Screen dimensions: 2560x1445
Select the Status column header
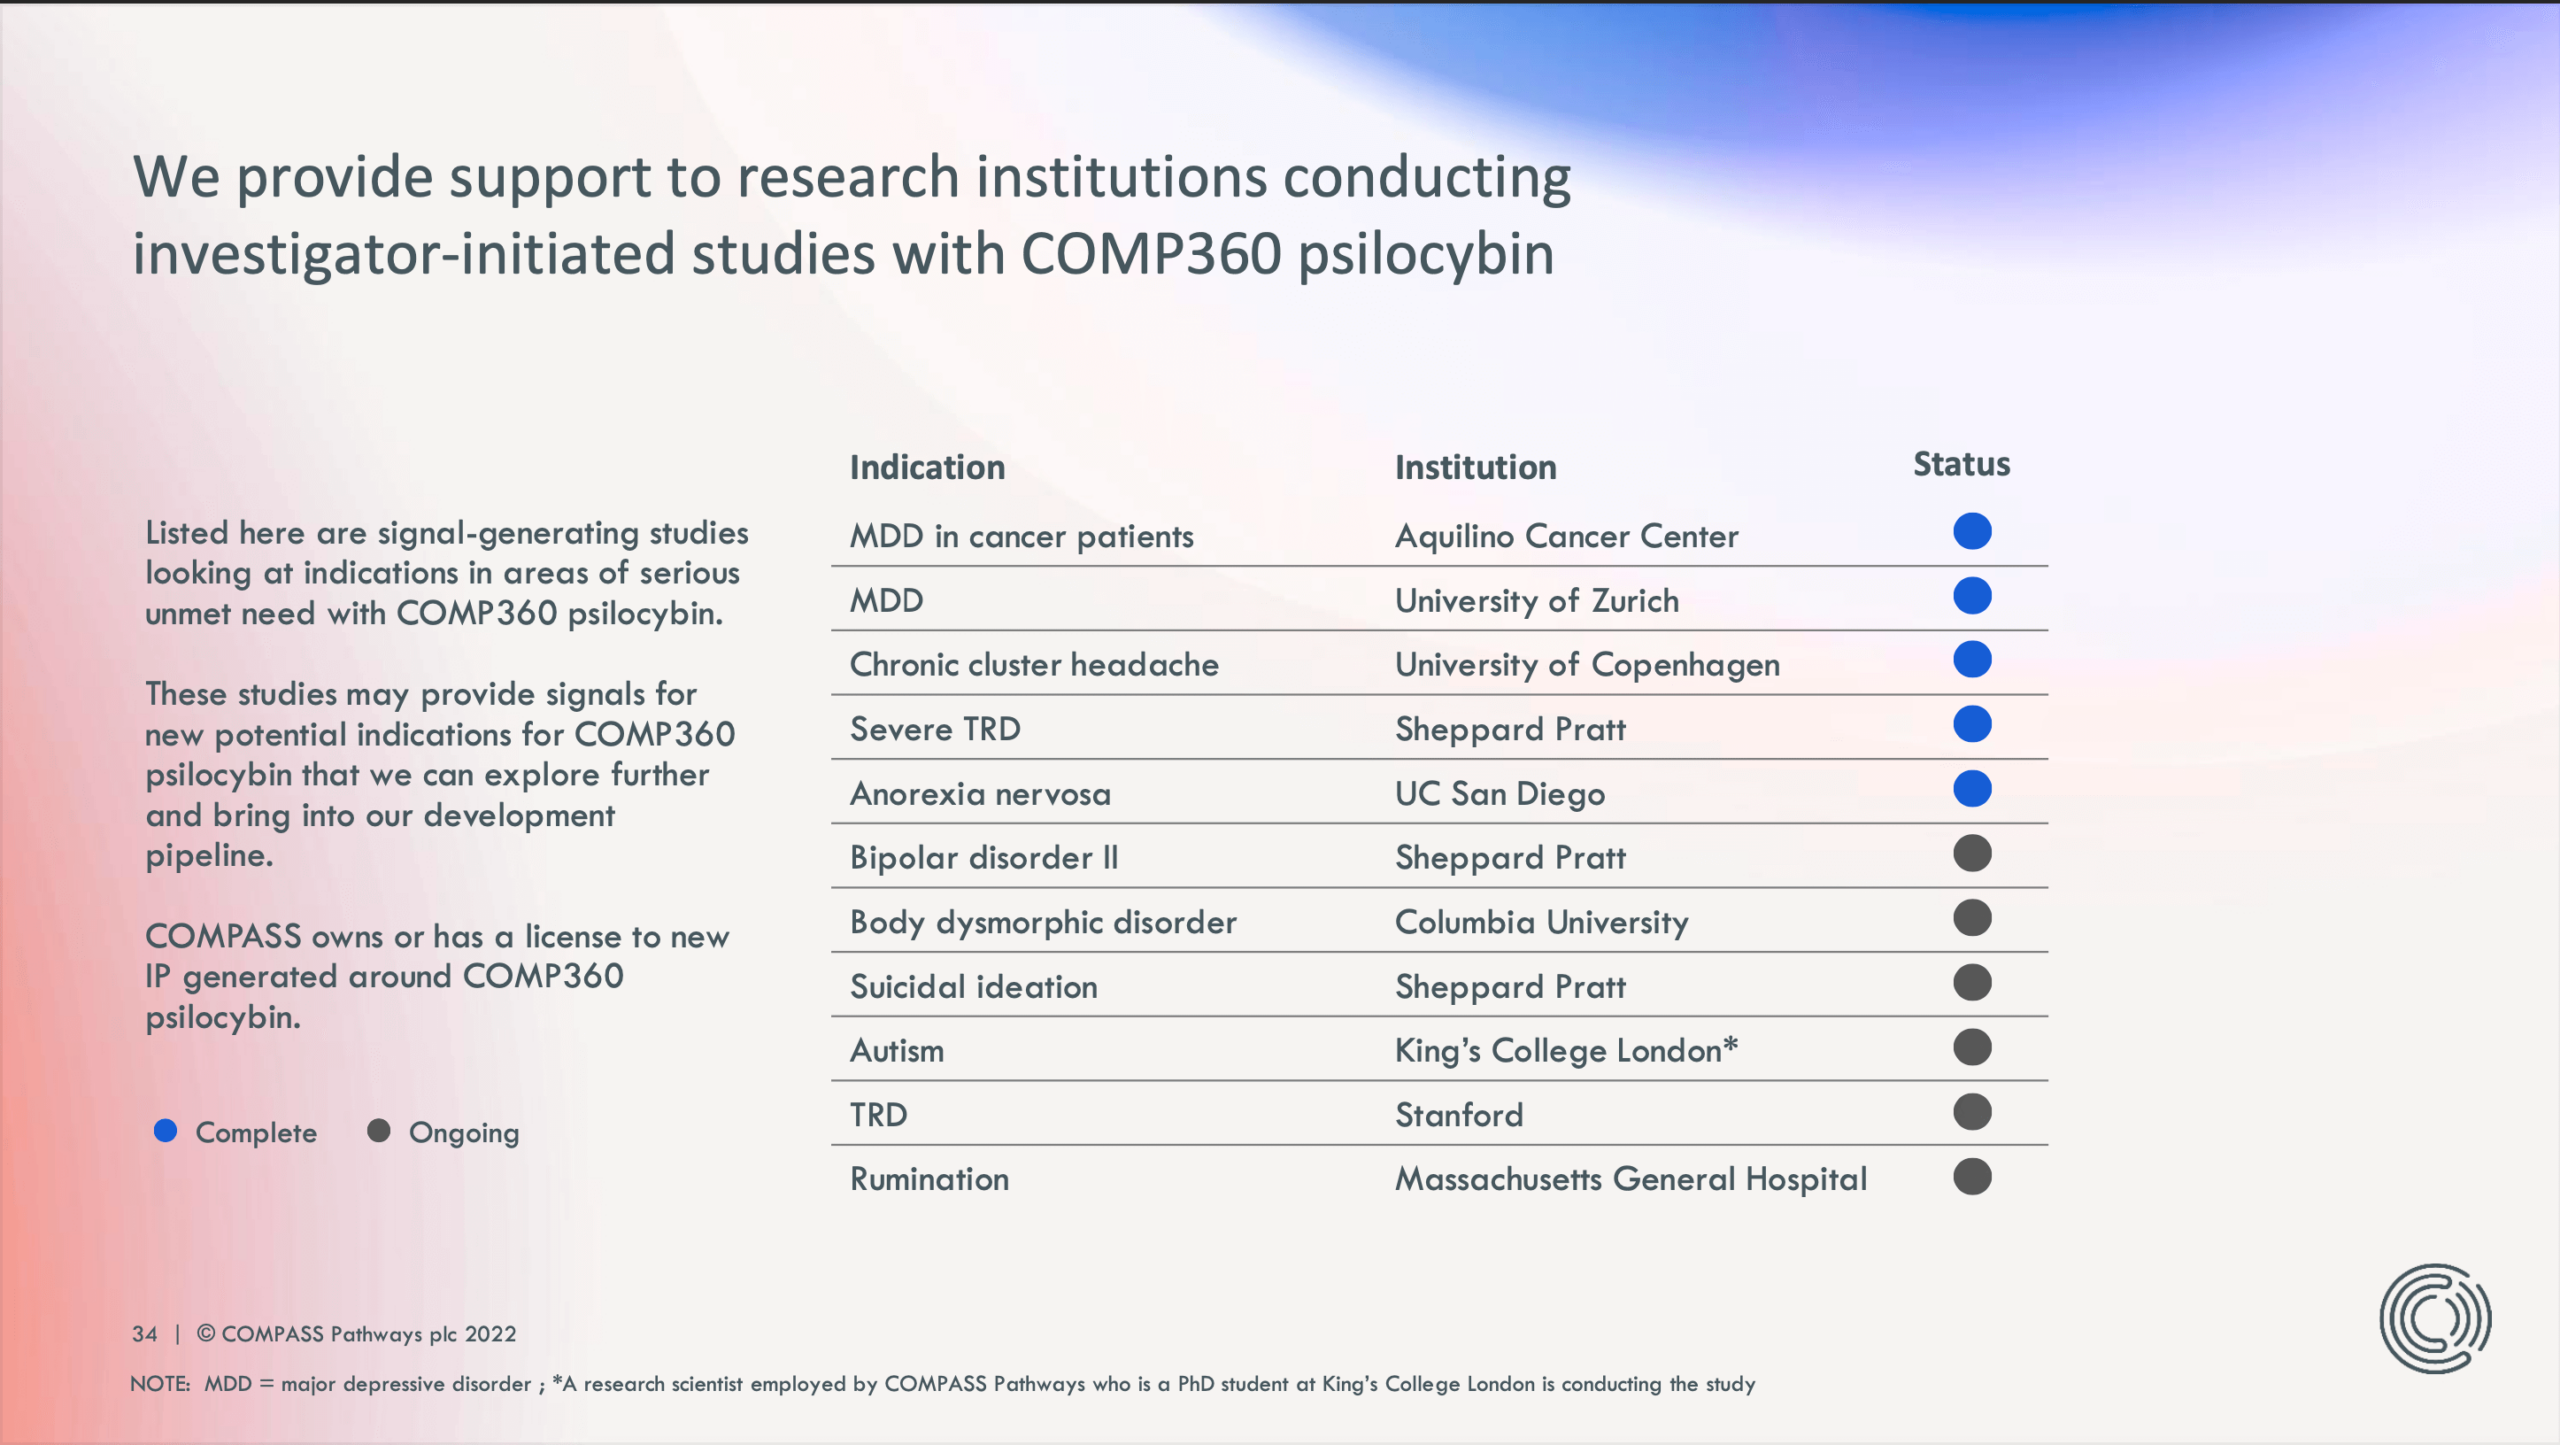1961,464
